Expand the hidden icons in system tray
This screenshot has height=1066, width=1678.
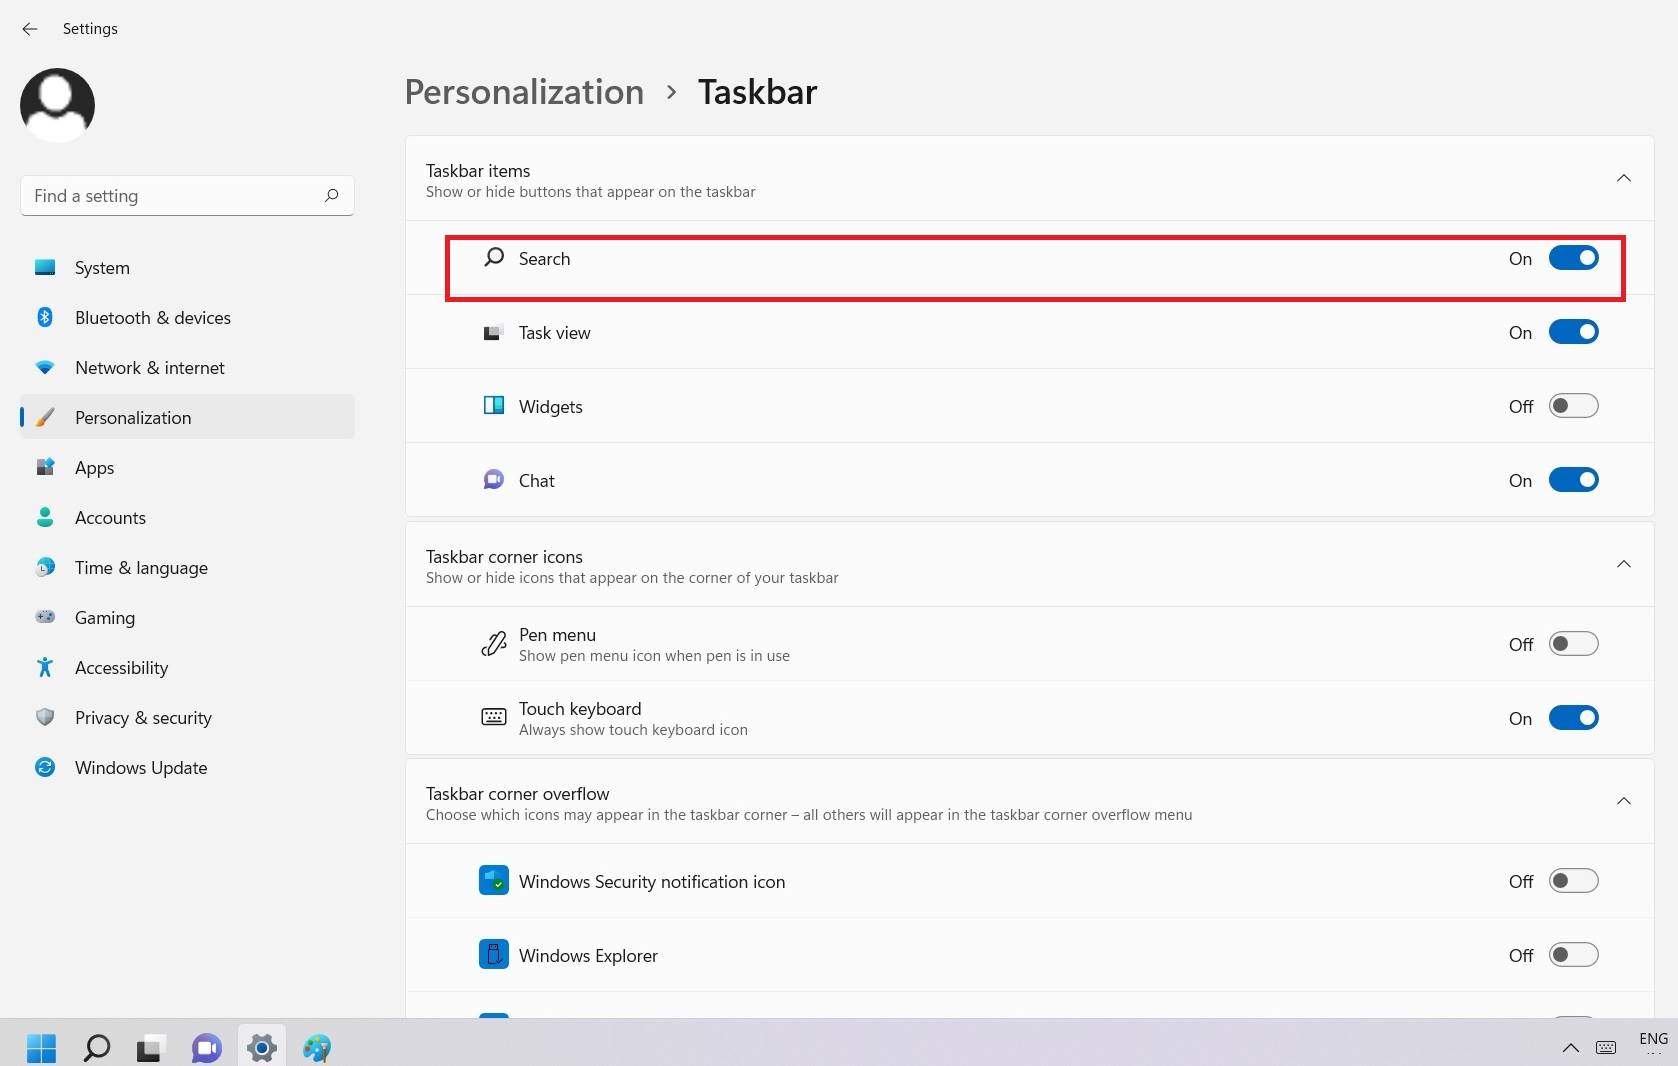1569,1049
